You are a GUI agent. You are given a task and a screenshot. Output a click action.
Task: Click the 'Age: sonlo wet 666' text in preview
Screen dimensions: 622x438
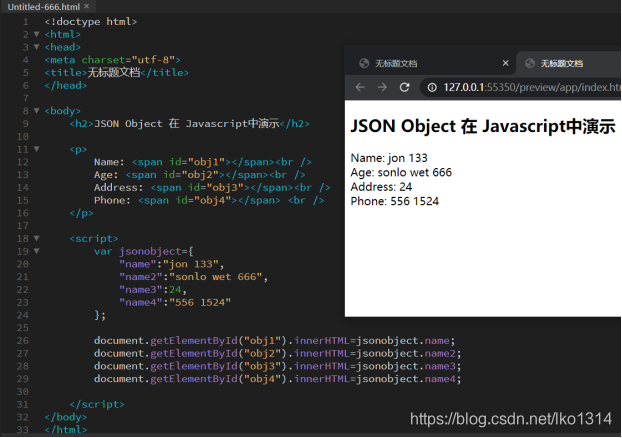(401, 172)
